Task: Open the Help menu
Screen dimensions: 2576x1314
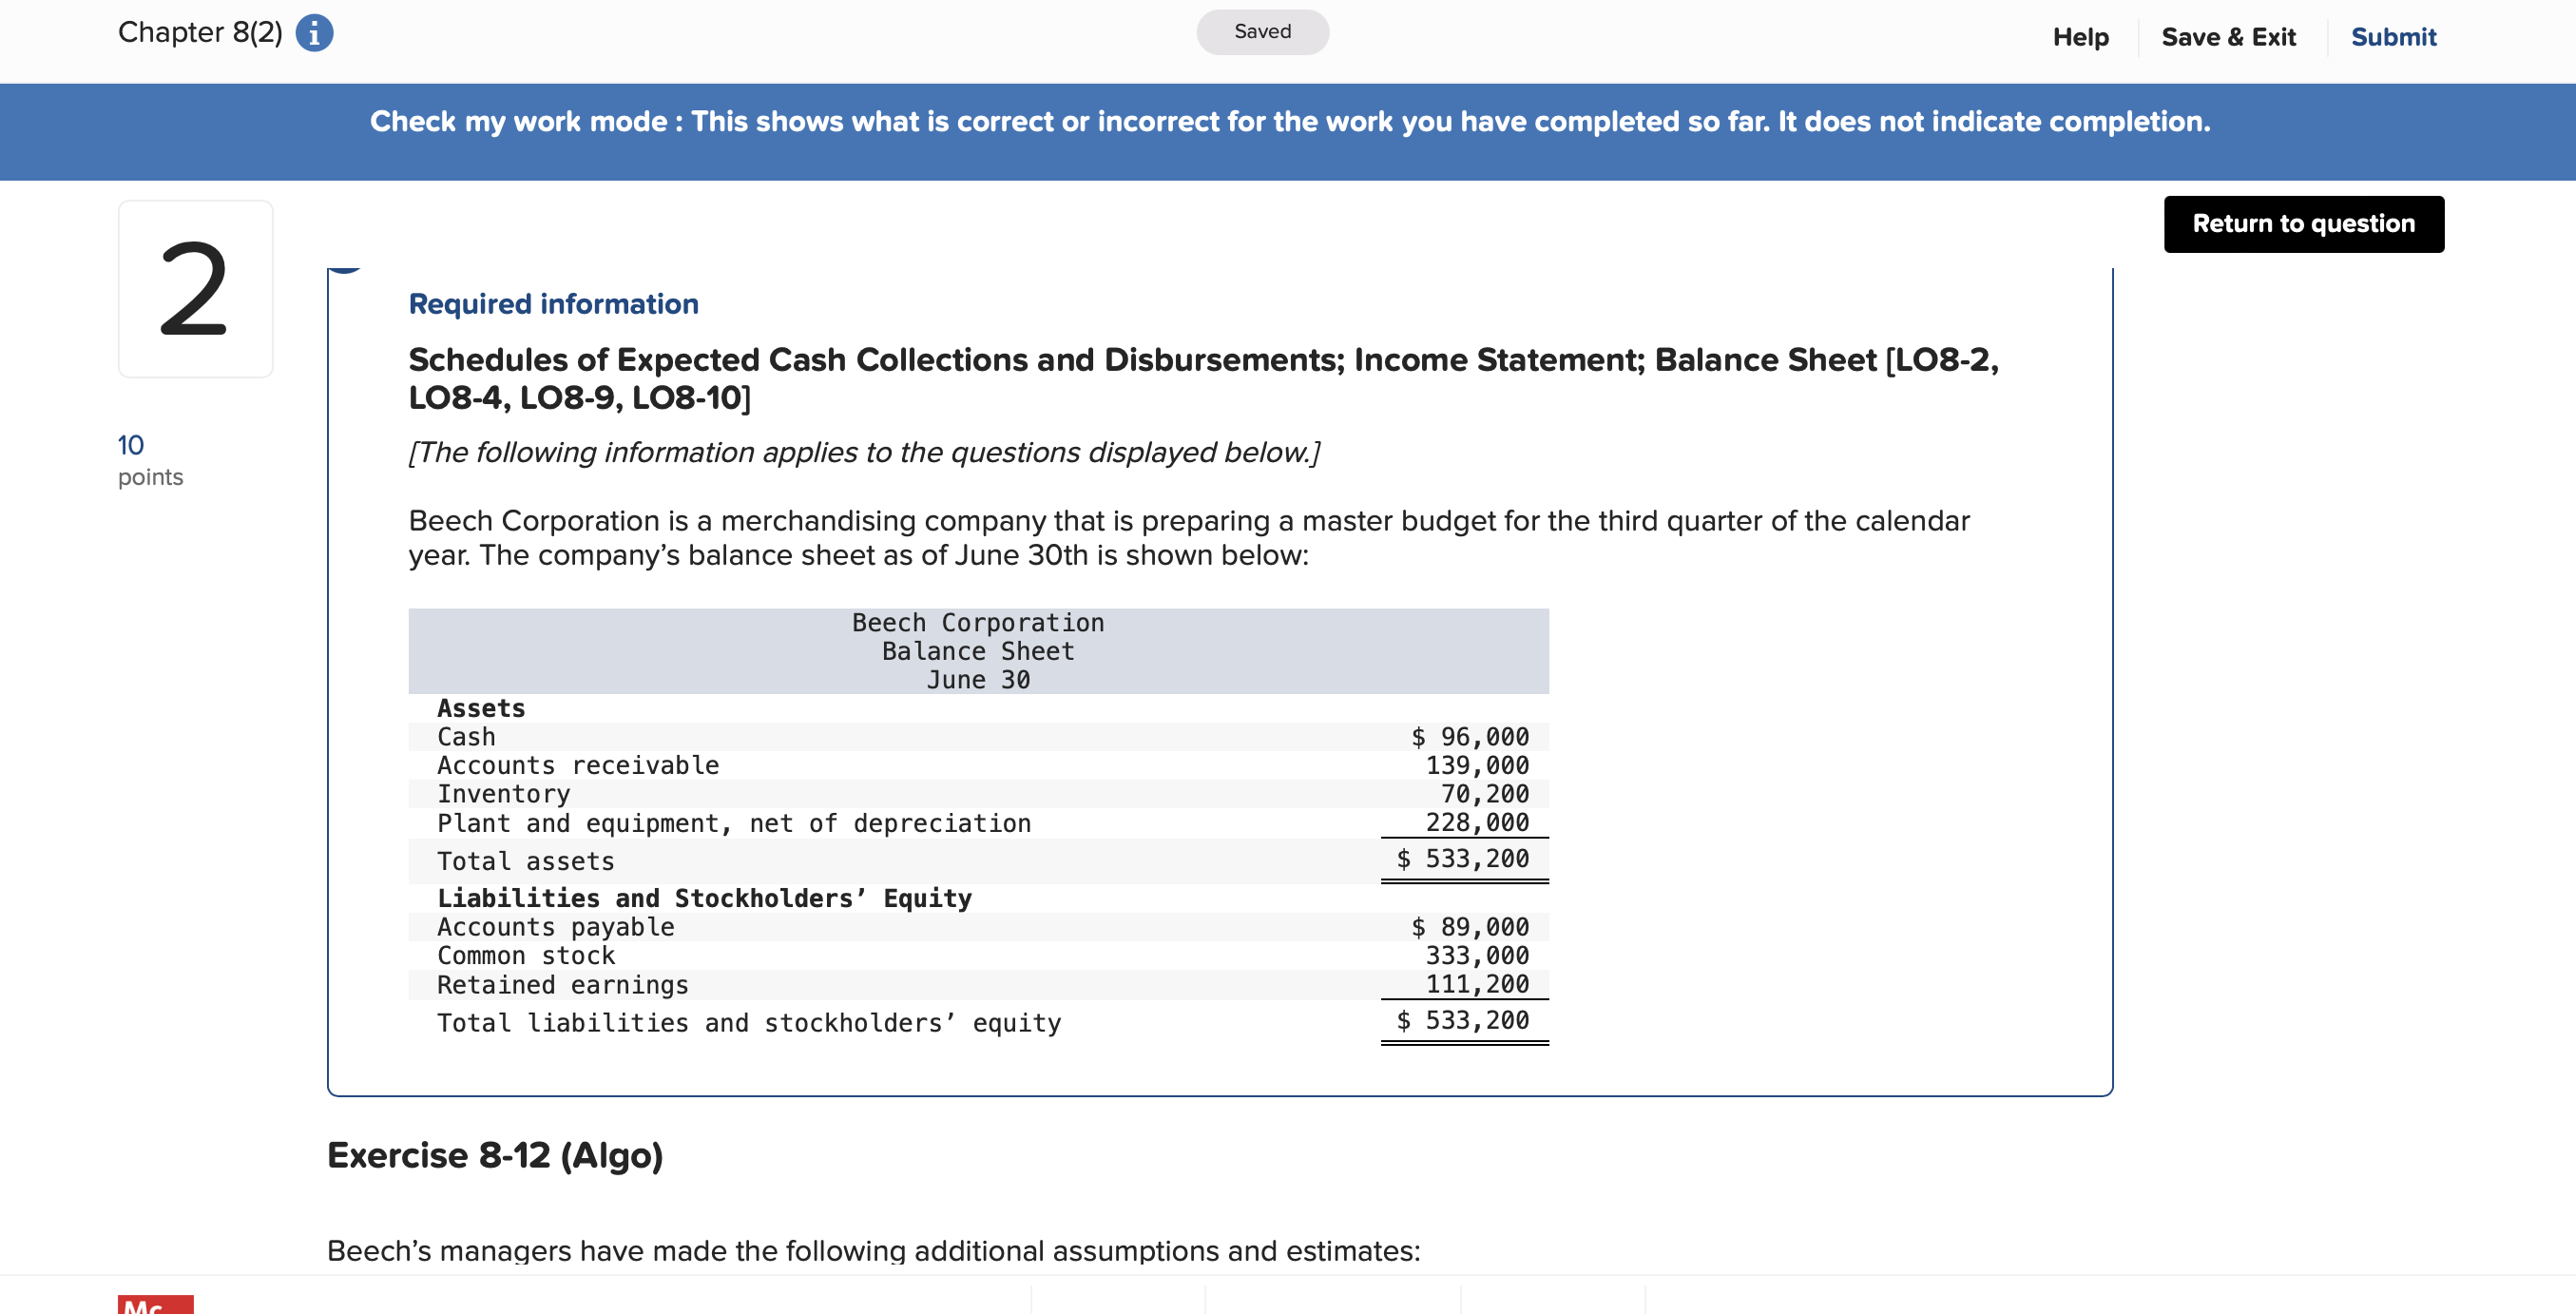Action: coord(2080,37)
